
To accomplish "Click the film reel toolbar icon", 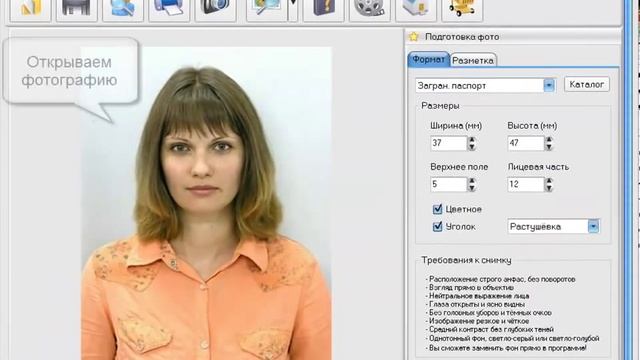I will coord(369,9).
